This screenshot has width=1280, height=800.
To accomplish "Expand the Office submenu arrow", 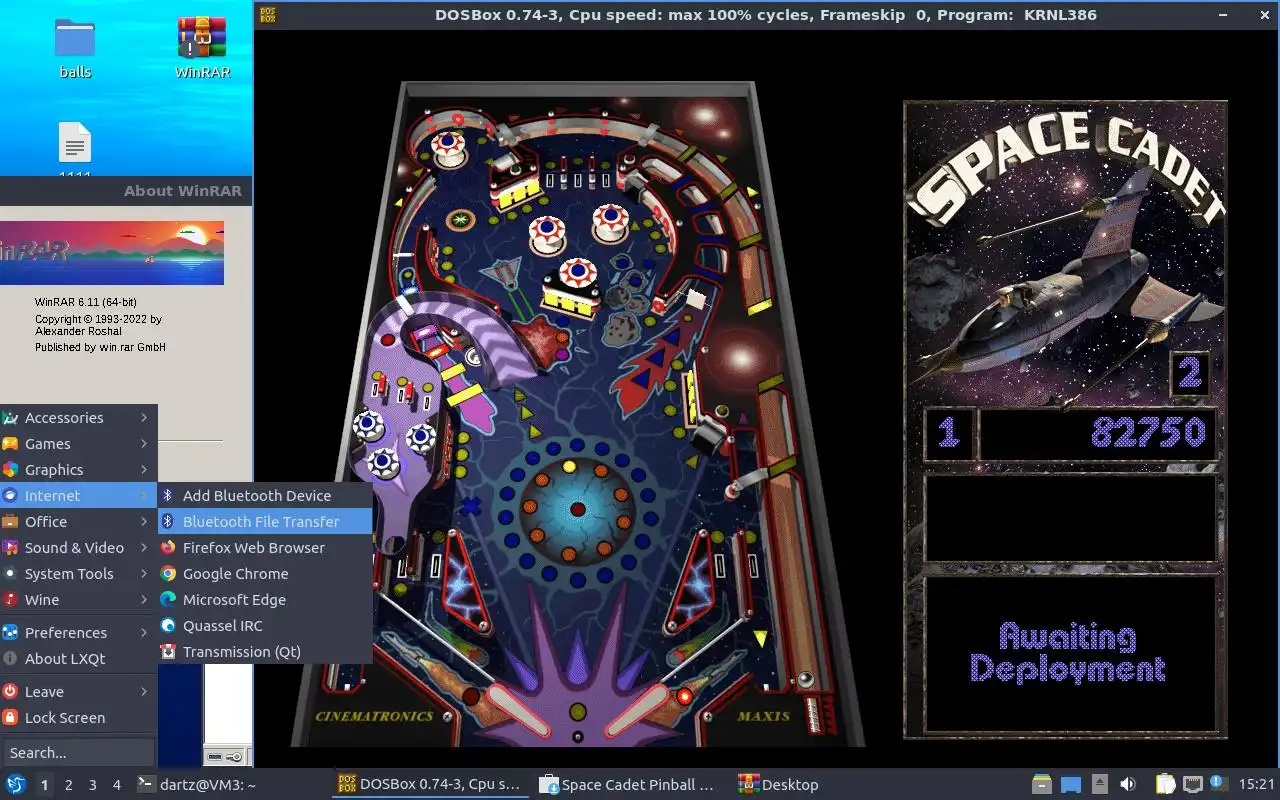I will (x=145, y=522).
